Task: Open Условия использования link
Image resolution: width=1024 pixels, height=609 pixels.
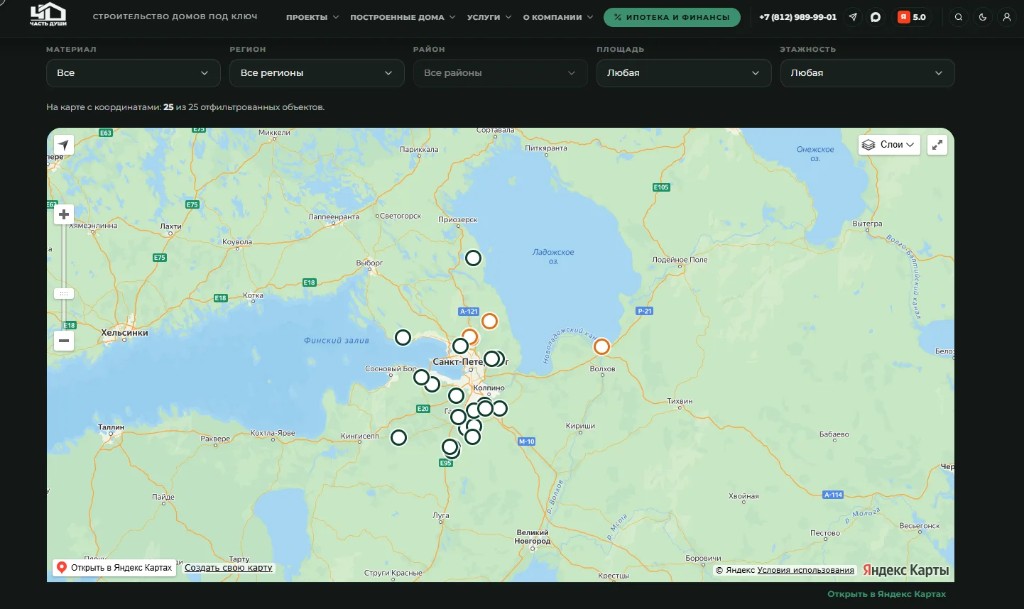Action: pyautogui.click(x=805, y=570)
